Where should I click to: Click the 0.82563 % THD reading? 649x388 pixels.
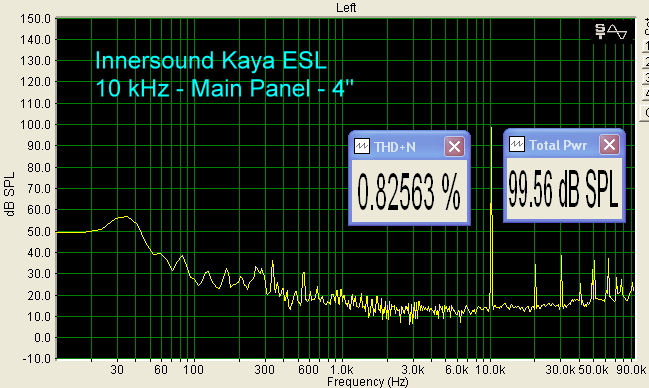pos(409,192)
